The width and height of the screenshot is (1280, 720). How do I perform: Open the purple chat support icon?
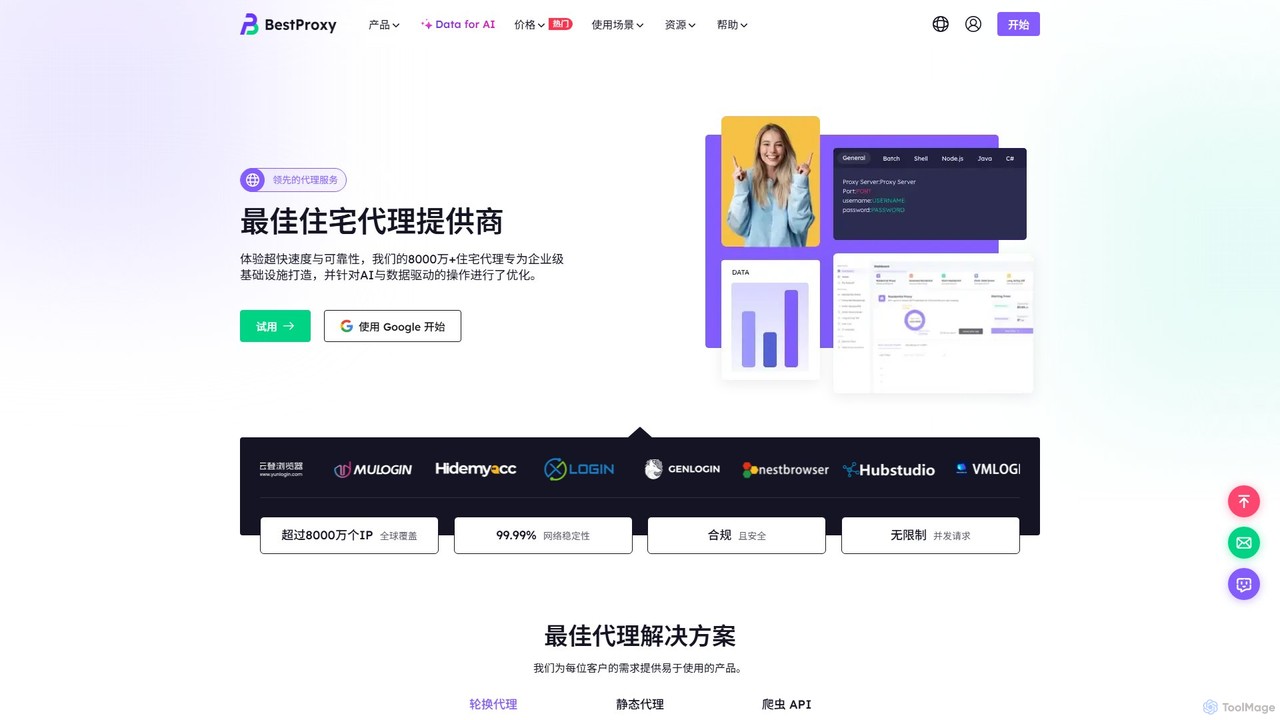click(1244, 584)
